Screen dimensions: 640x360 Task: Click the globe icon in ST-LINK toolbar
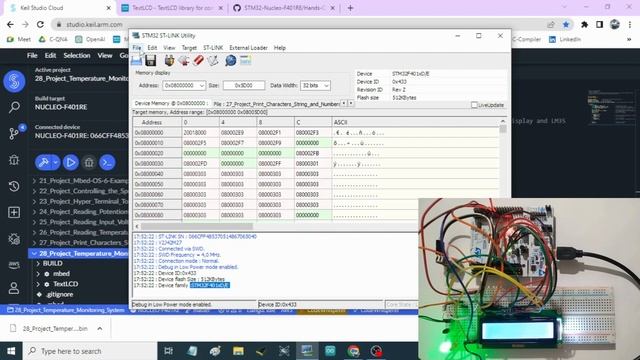pyautogui.click(x=231, y=60)
